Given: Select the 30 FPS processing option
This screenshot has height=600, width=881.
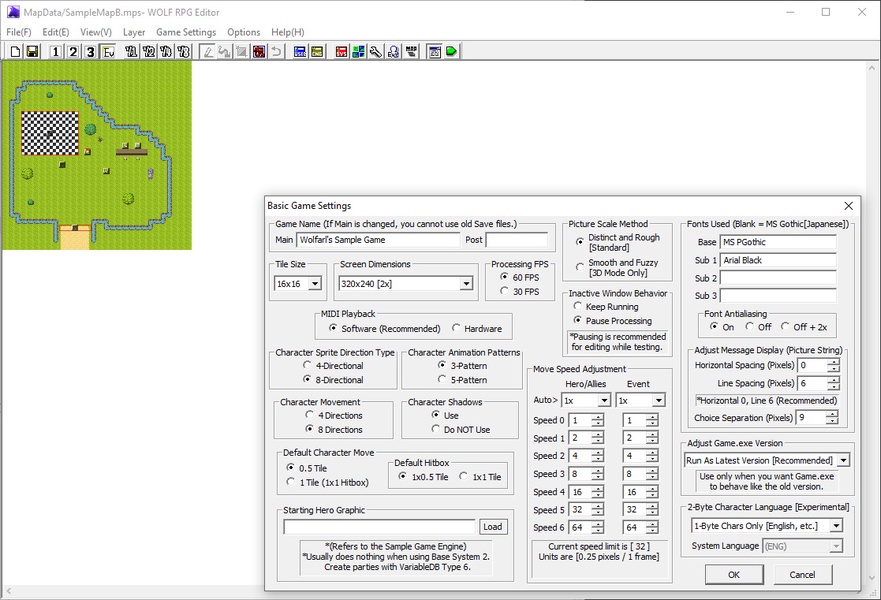Looking at the screenshot, I should pyautogui.click(x=505, y=292).
